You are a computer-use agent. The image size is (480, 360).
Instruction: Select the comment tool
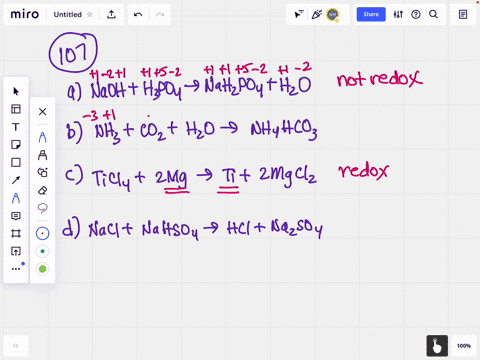coord(16,216)
